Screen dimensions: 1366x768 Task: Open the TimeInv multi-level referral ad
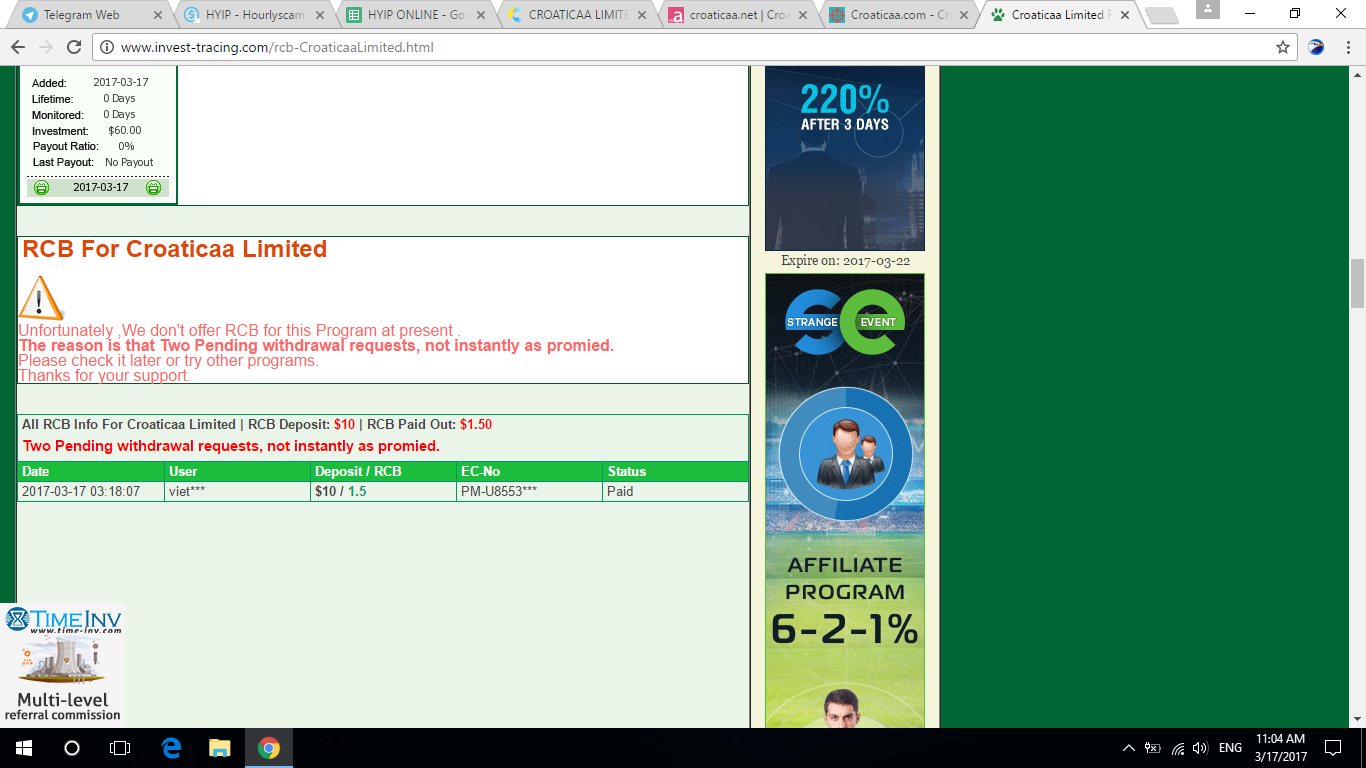coord(63,664)
